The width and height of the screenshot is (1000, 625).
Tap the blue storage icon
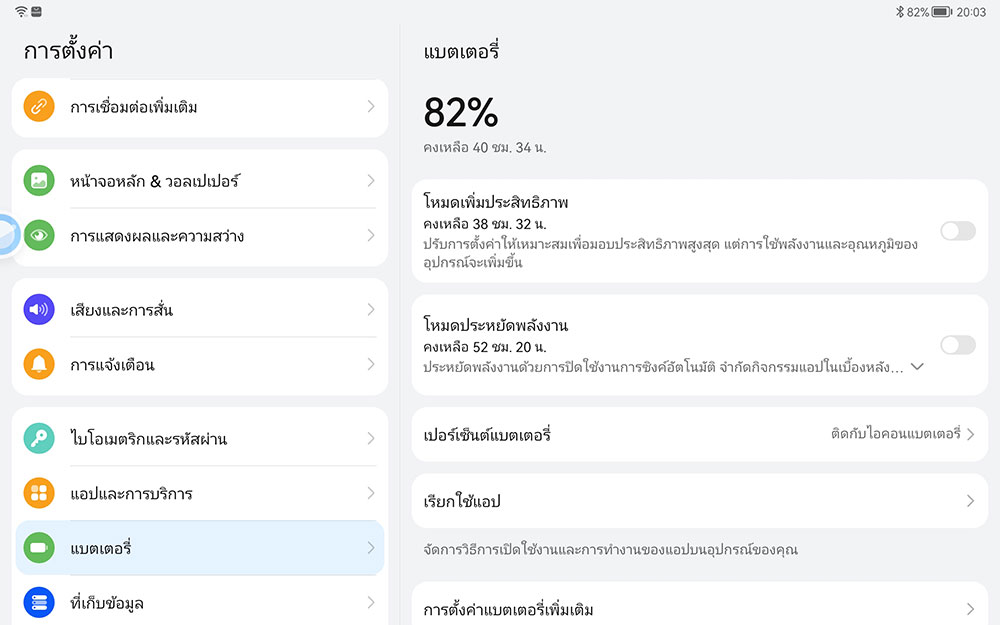pyautogui.click(x=39, y=602)
